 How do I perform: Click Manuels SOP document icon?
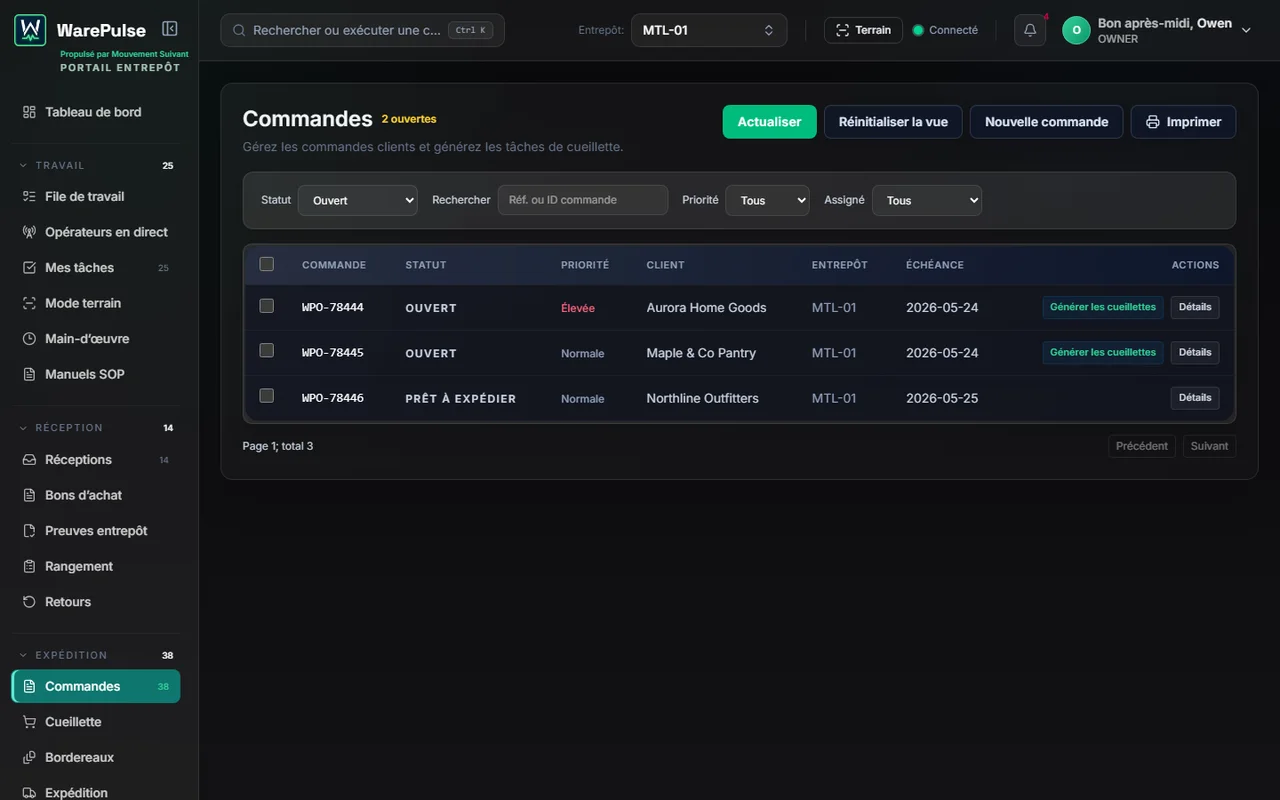point(29,374)
